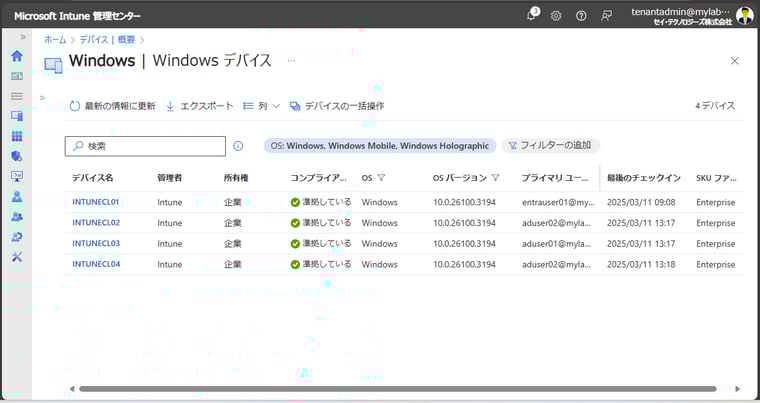760x403 pixels.
Task: Click フィルターの追加 add filter
Action: click(x=551, y=145)
